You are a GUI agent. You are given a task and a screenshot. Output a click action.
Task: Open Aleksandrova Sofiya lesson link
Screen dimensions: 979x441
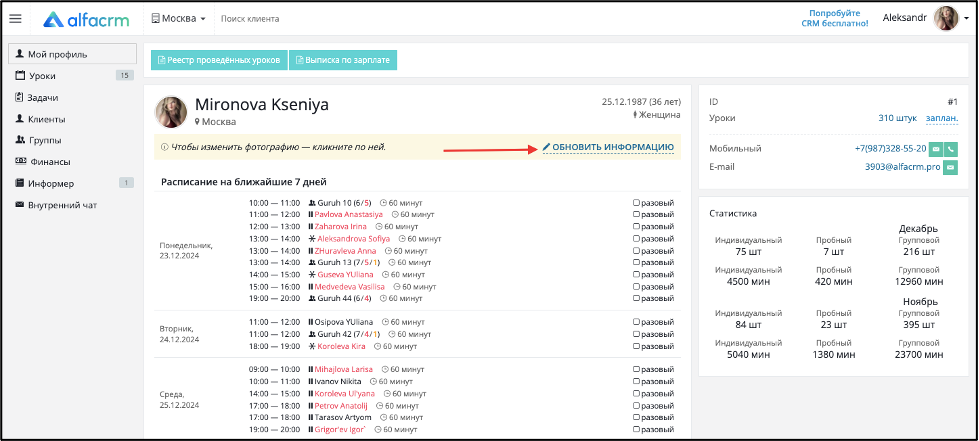coord(353,239)
